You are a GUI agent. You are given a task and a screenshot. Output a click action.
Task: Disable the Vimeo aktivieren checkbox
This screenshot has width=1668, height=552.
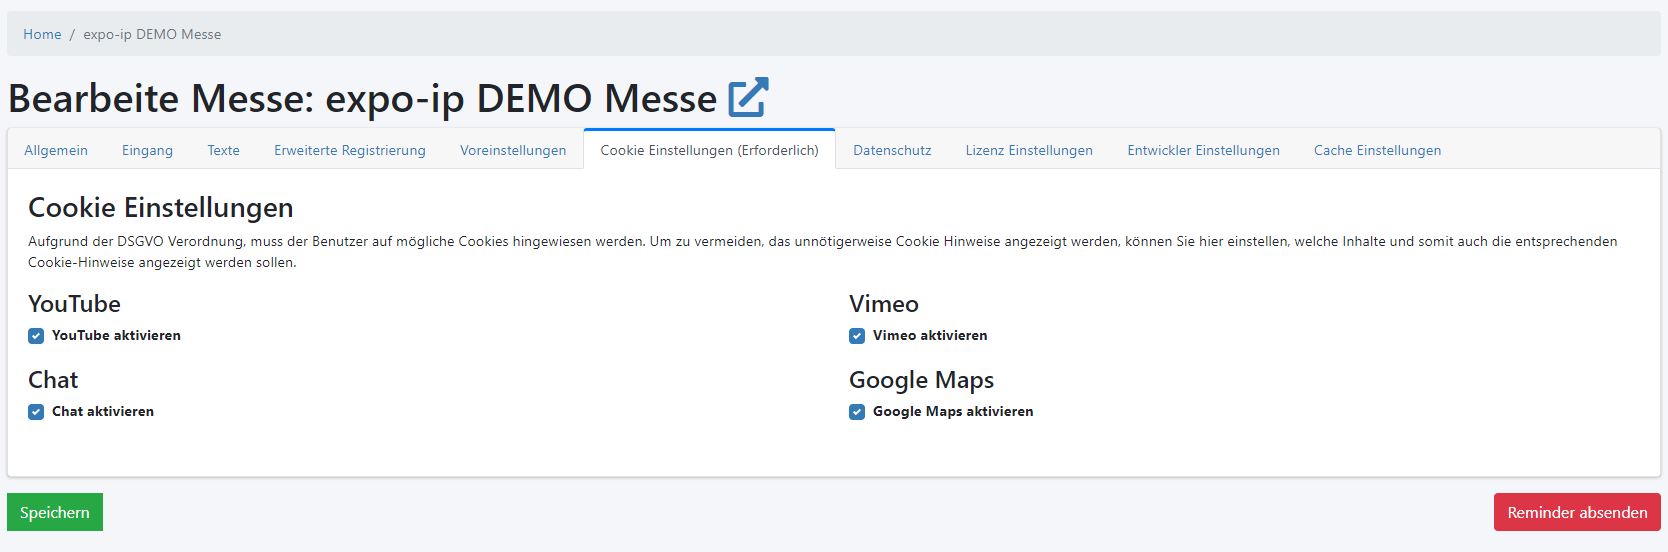(x=857, y=336)
